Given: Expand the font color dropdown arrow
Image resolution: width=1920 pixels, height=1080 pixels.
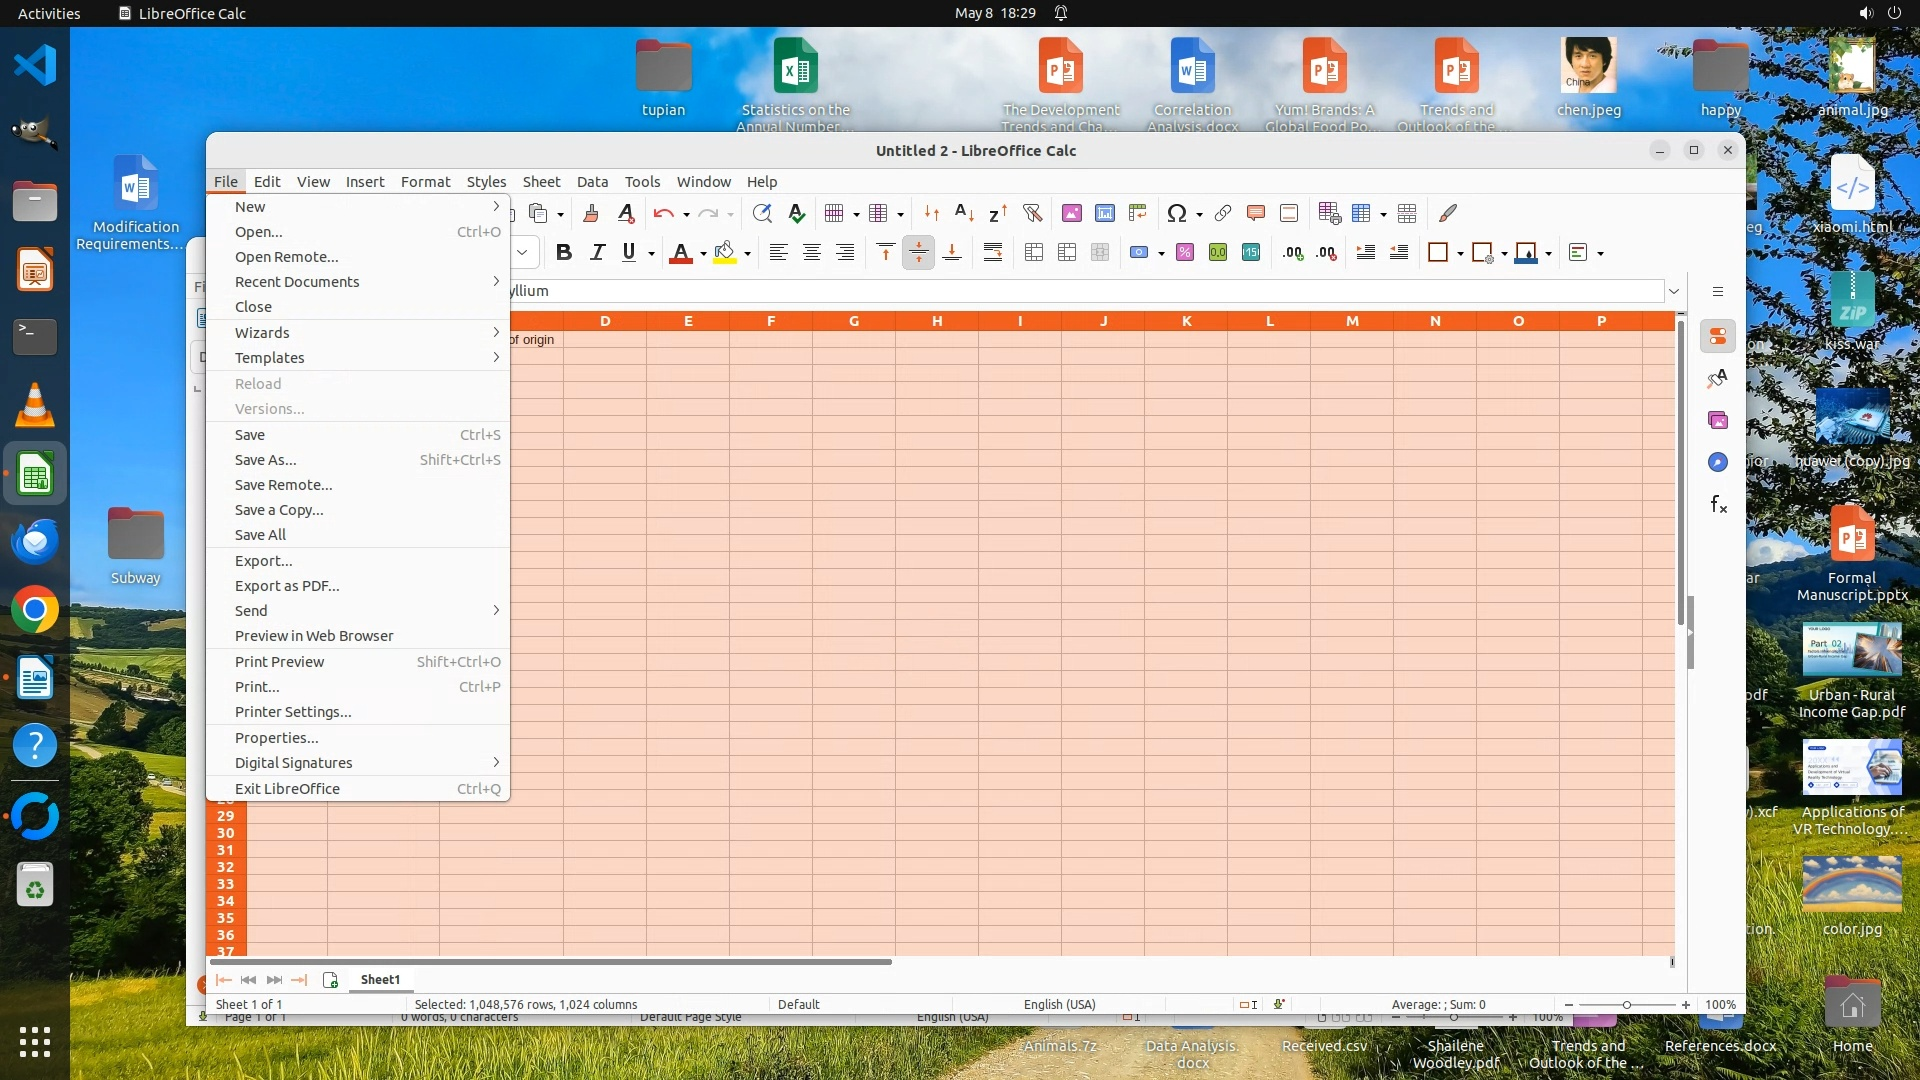Looking at the screenshot, I should (x=703, y=254).
